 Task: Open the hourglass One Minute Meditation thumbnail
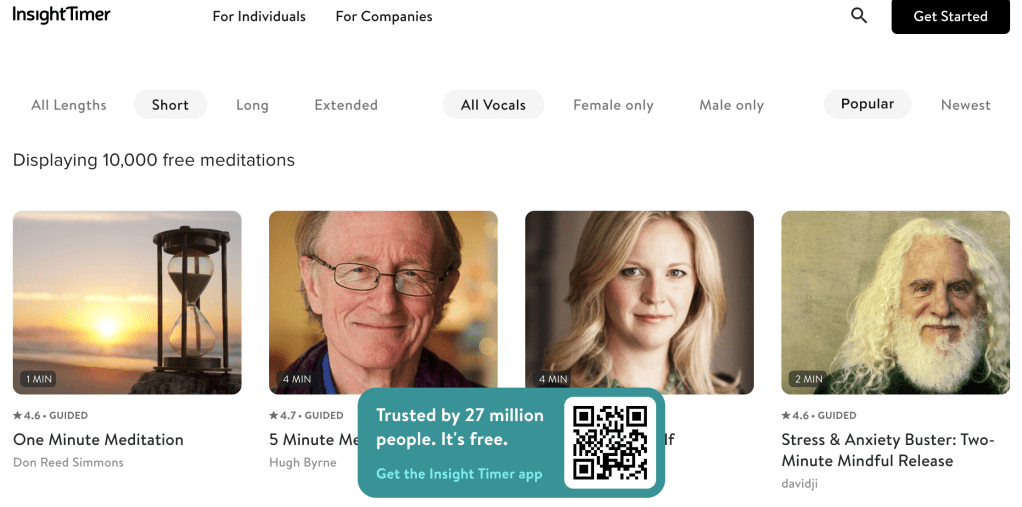127,302
